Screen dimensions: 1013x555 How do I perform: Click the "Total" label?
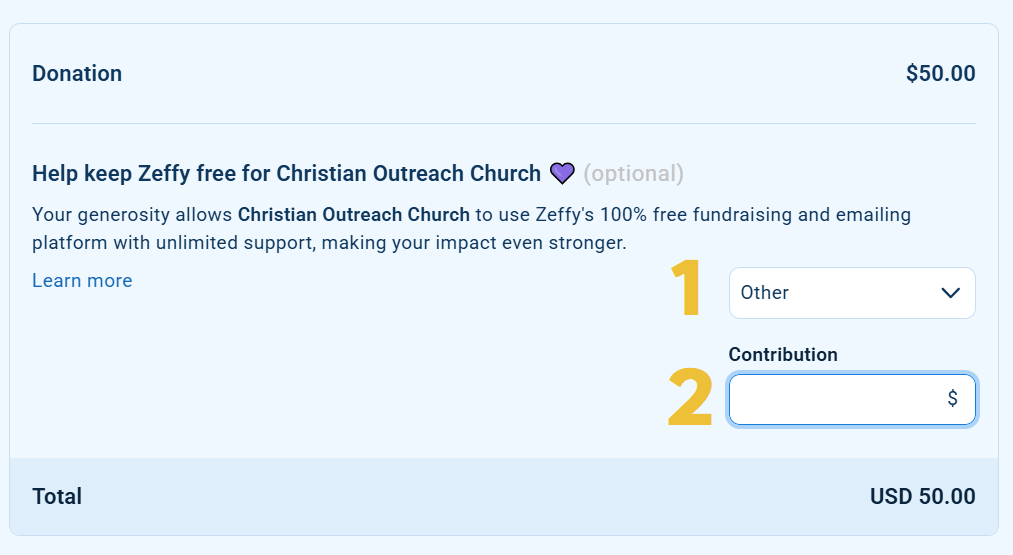point(57,496)
